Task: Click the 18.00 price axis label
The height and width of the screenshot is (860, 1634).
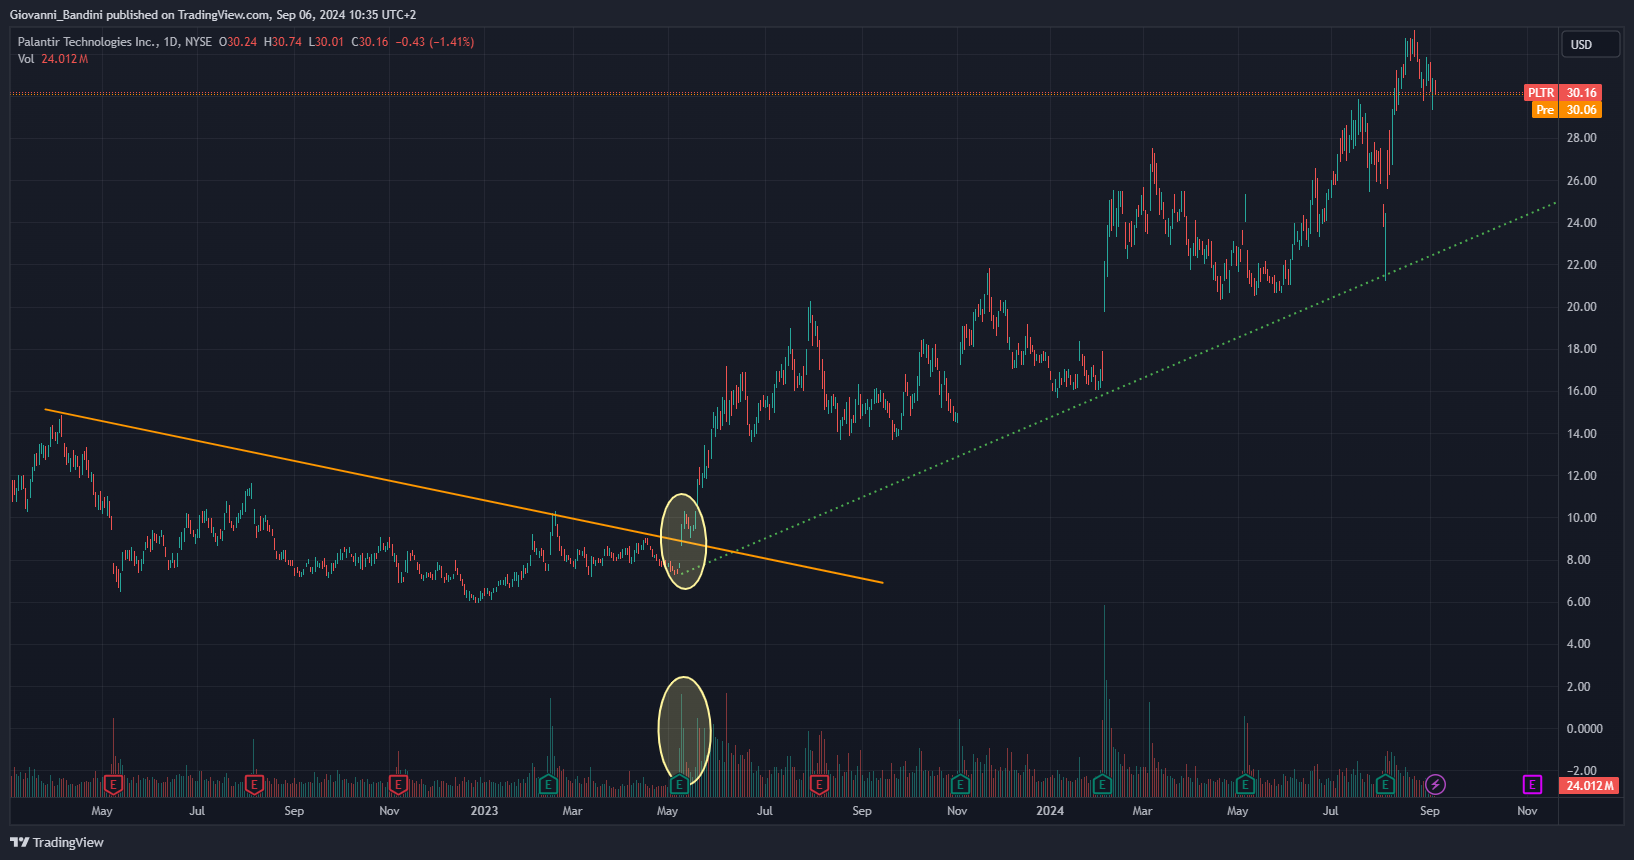Action: click(1581, 349)
